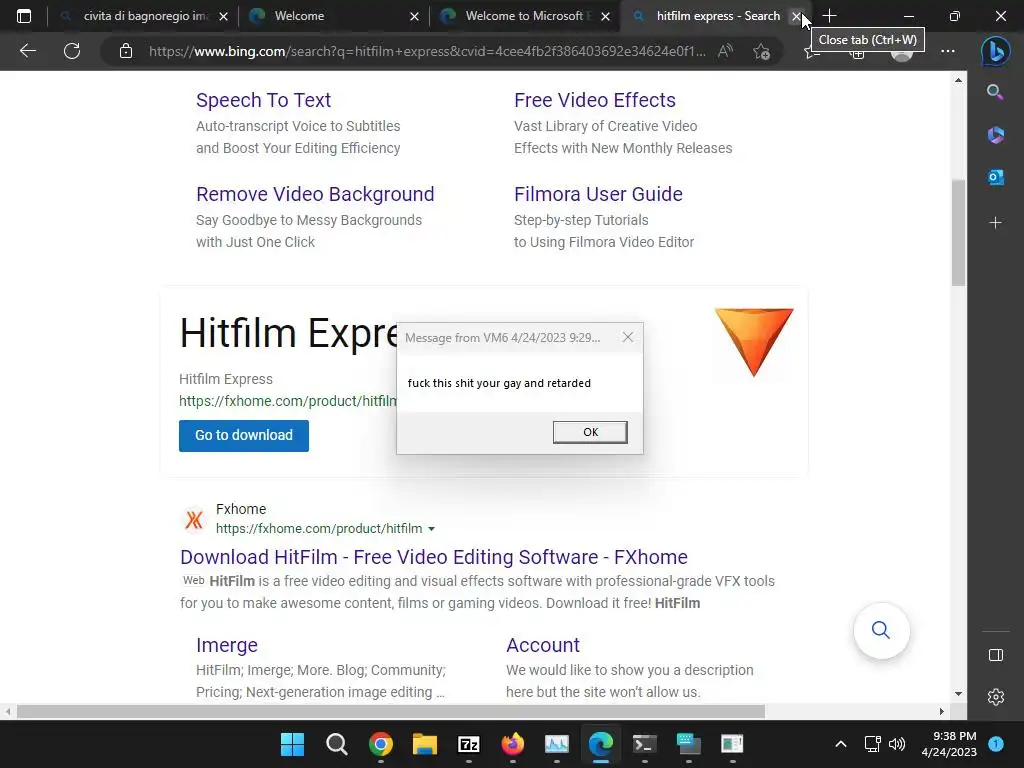Close the Welcome tab
Screen dimensions: 1024x768
tap(414, 16)
